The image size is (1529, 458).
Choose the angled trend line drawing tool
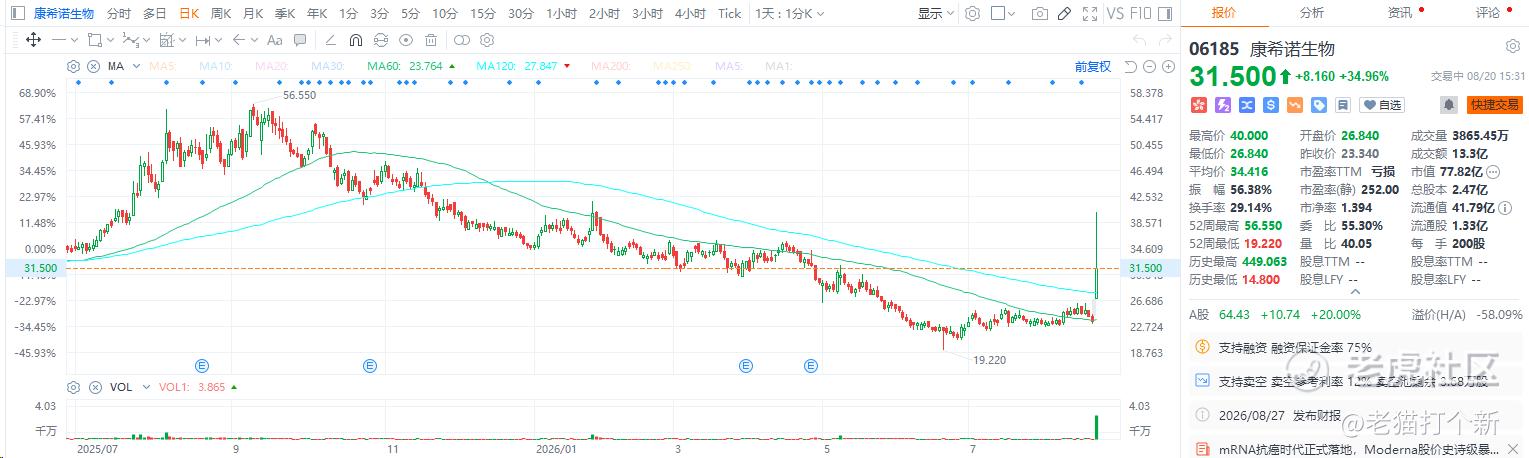tap(330, 40)
